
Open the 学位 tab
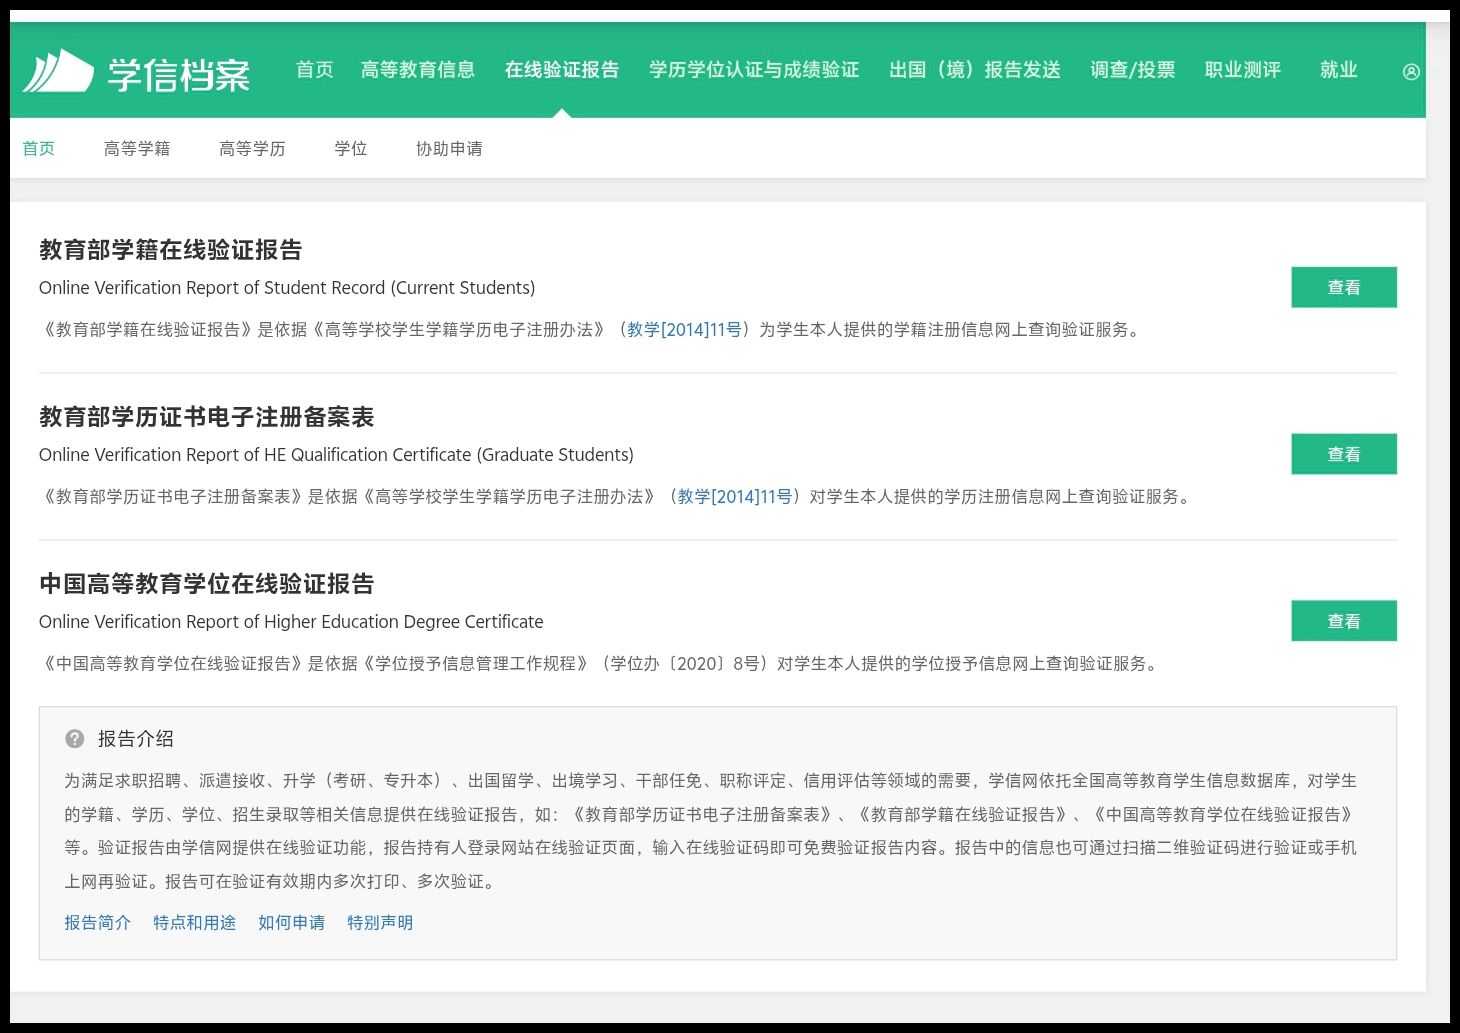point(351,149)
